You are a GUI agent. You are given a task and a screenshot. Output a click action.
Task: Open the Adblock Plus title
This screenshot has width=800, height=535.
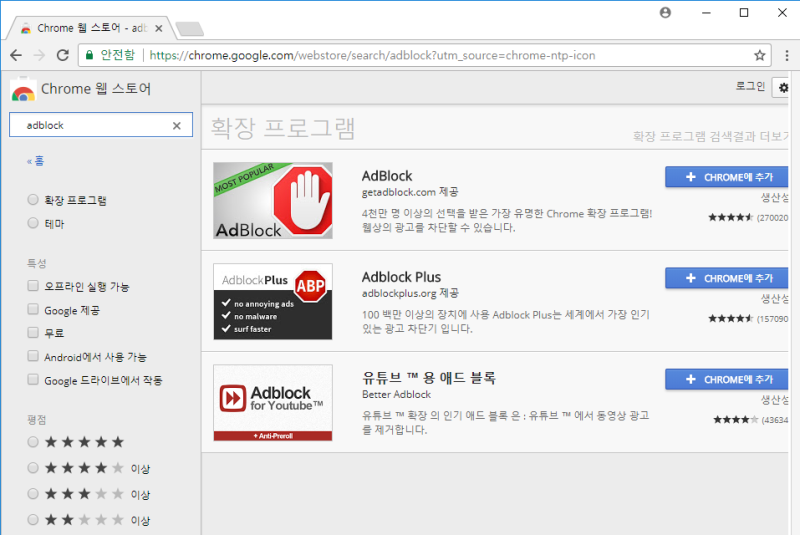pyautogui.click(x=401, y=277)
